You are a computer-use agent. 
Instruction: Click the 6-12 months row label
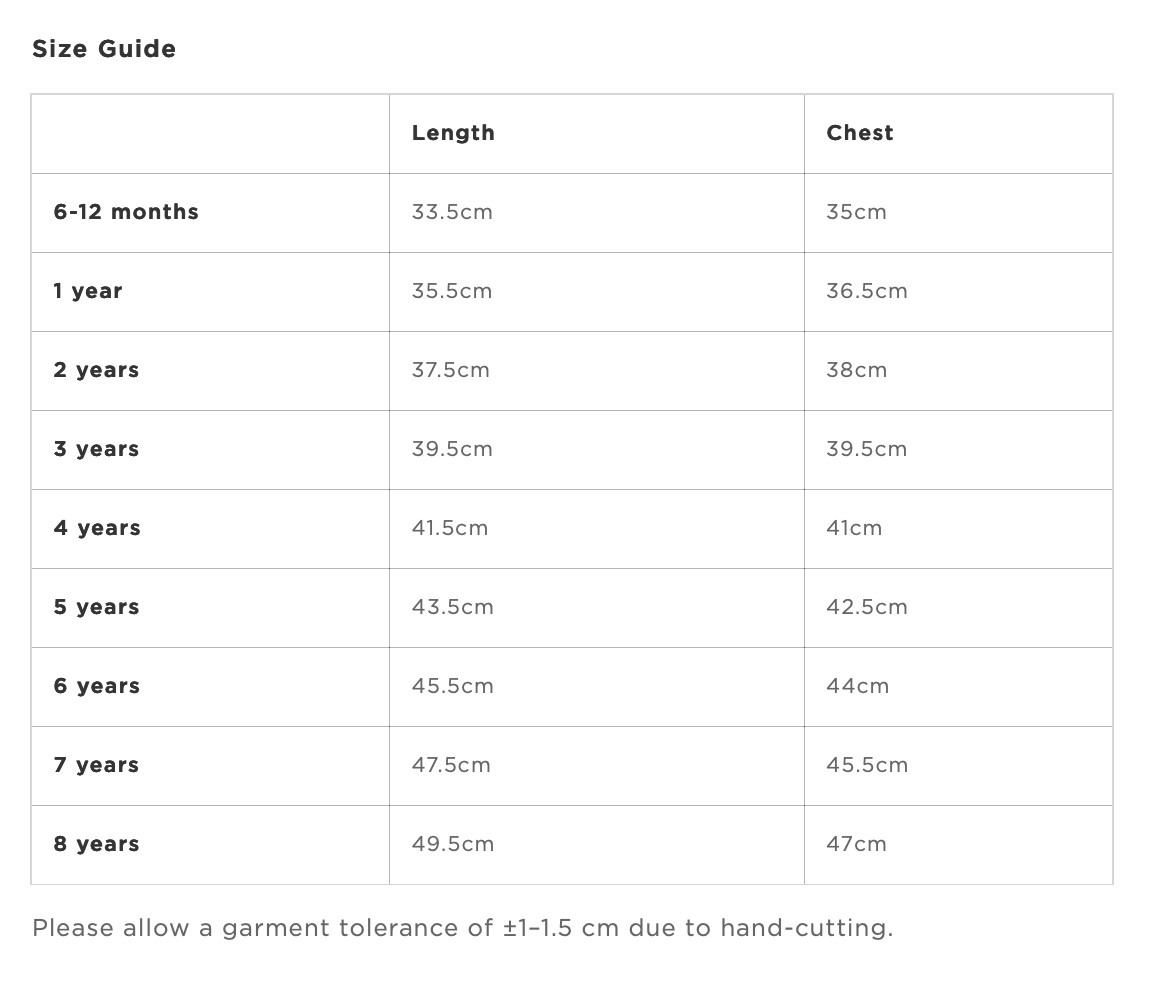coord(126,212)
